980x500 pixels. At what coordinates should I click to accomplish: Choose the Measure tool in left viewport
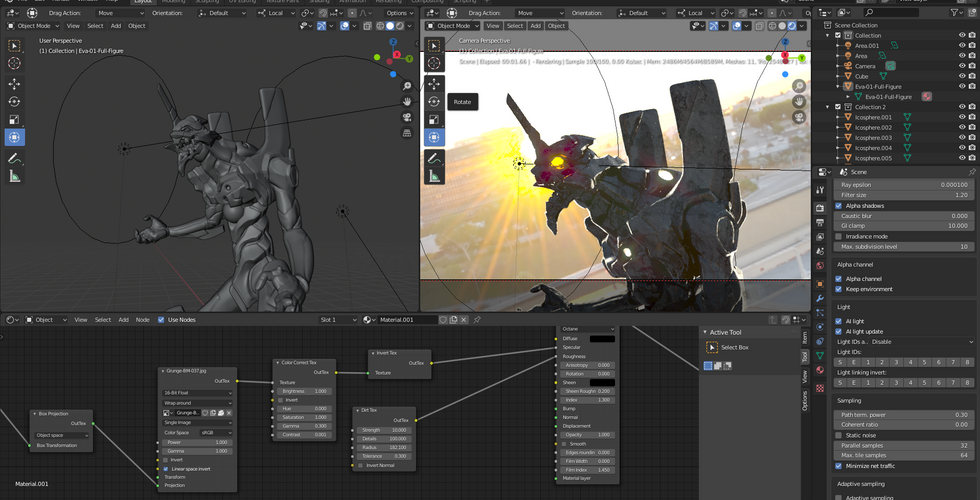[x=14, y=176]
